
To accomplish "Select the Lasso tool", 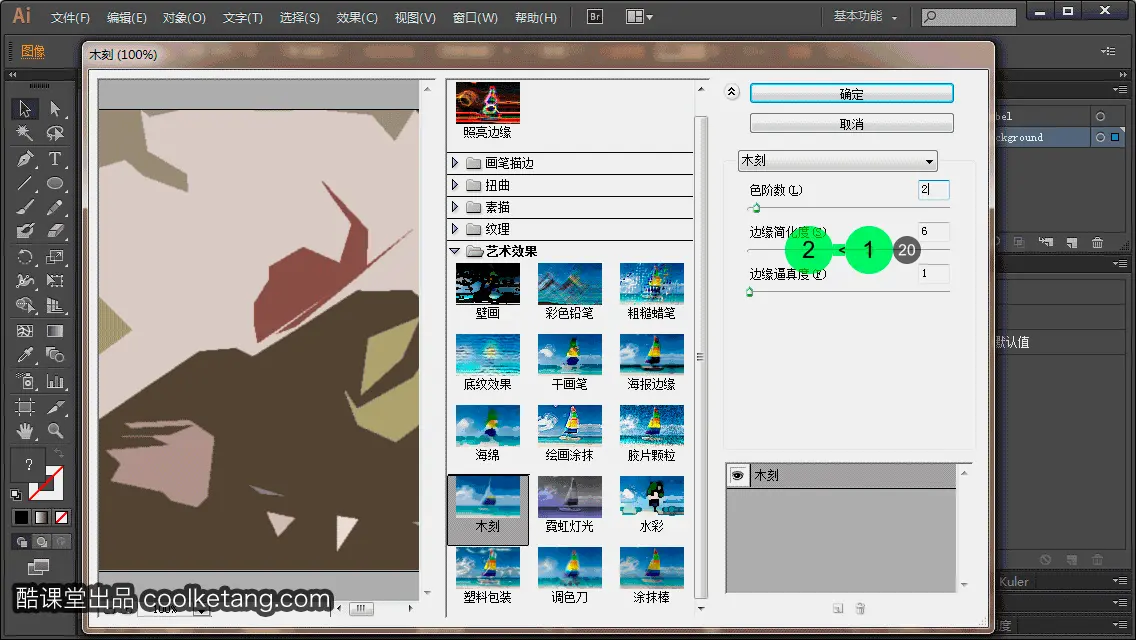I will [55, 133].
